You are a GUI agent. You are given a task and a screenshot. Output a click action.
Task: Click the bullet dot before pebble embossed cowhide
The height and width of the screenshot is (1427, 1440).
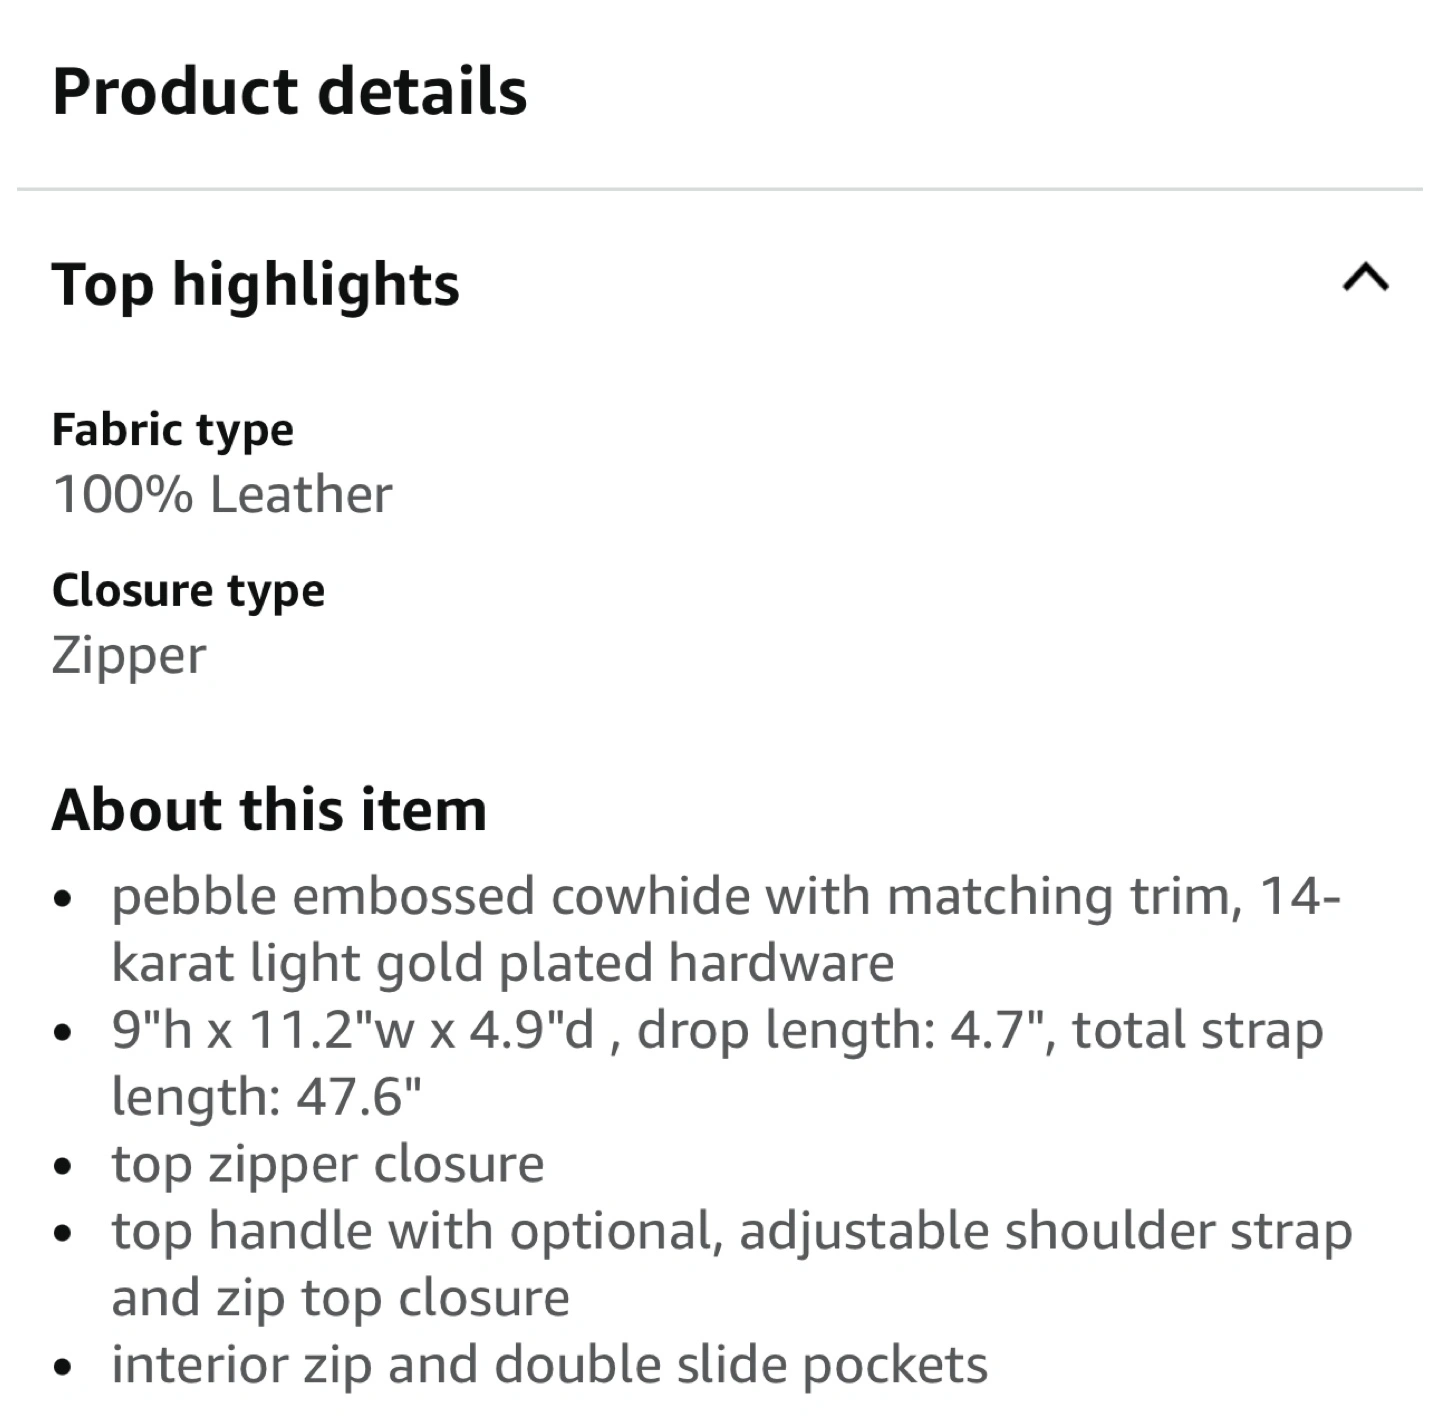click(63, 899)
